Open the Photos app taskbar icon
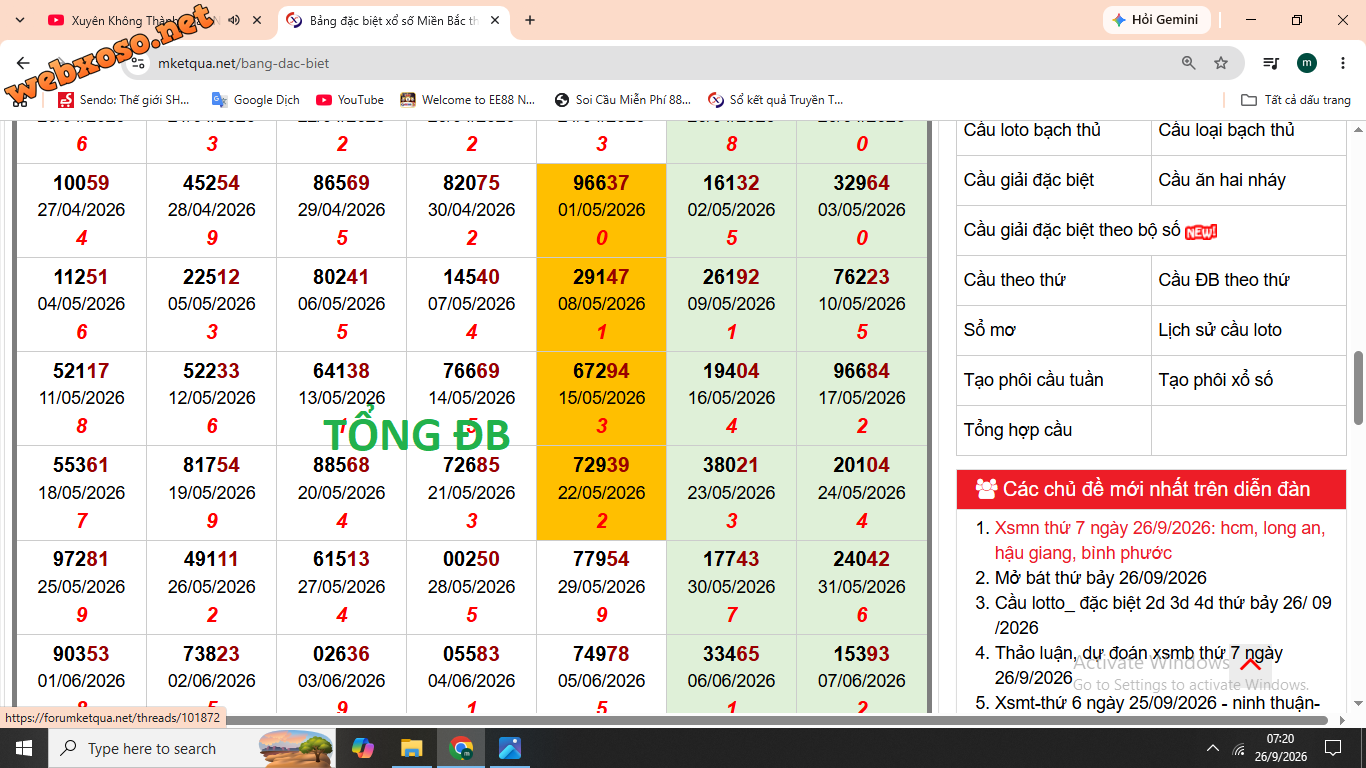The width and height of the screenshot is (1366, 768). pyautogui.click(x=509, y=748)
